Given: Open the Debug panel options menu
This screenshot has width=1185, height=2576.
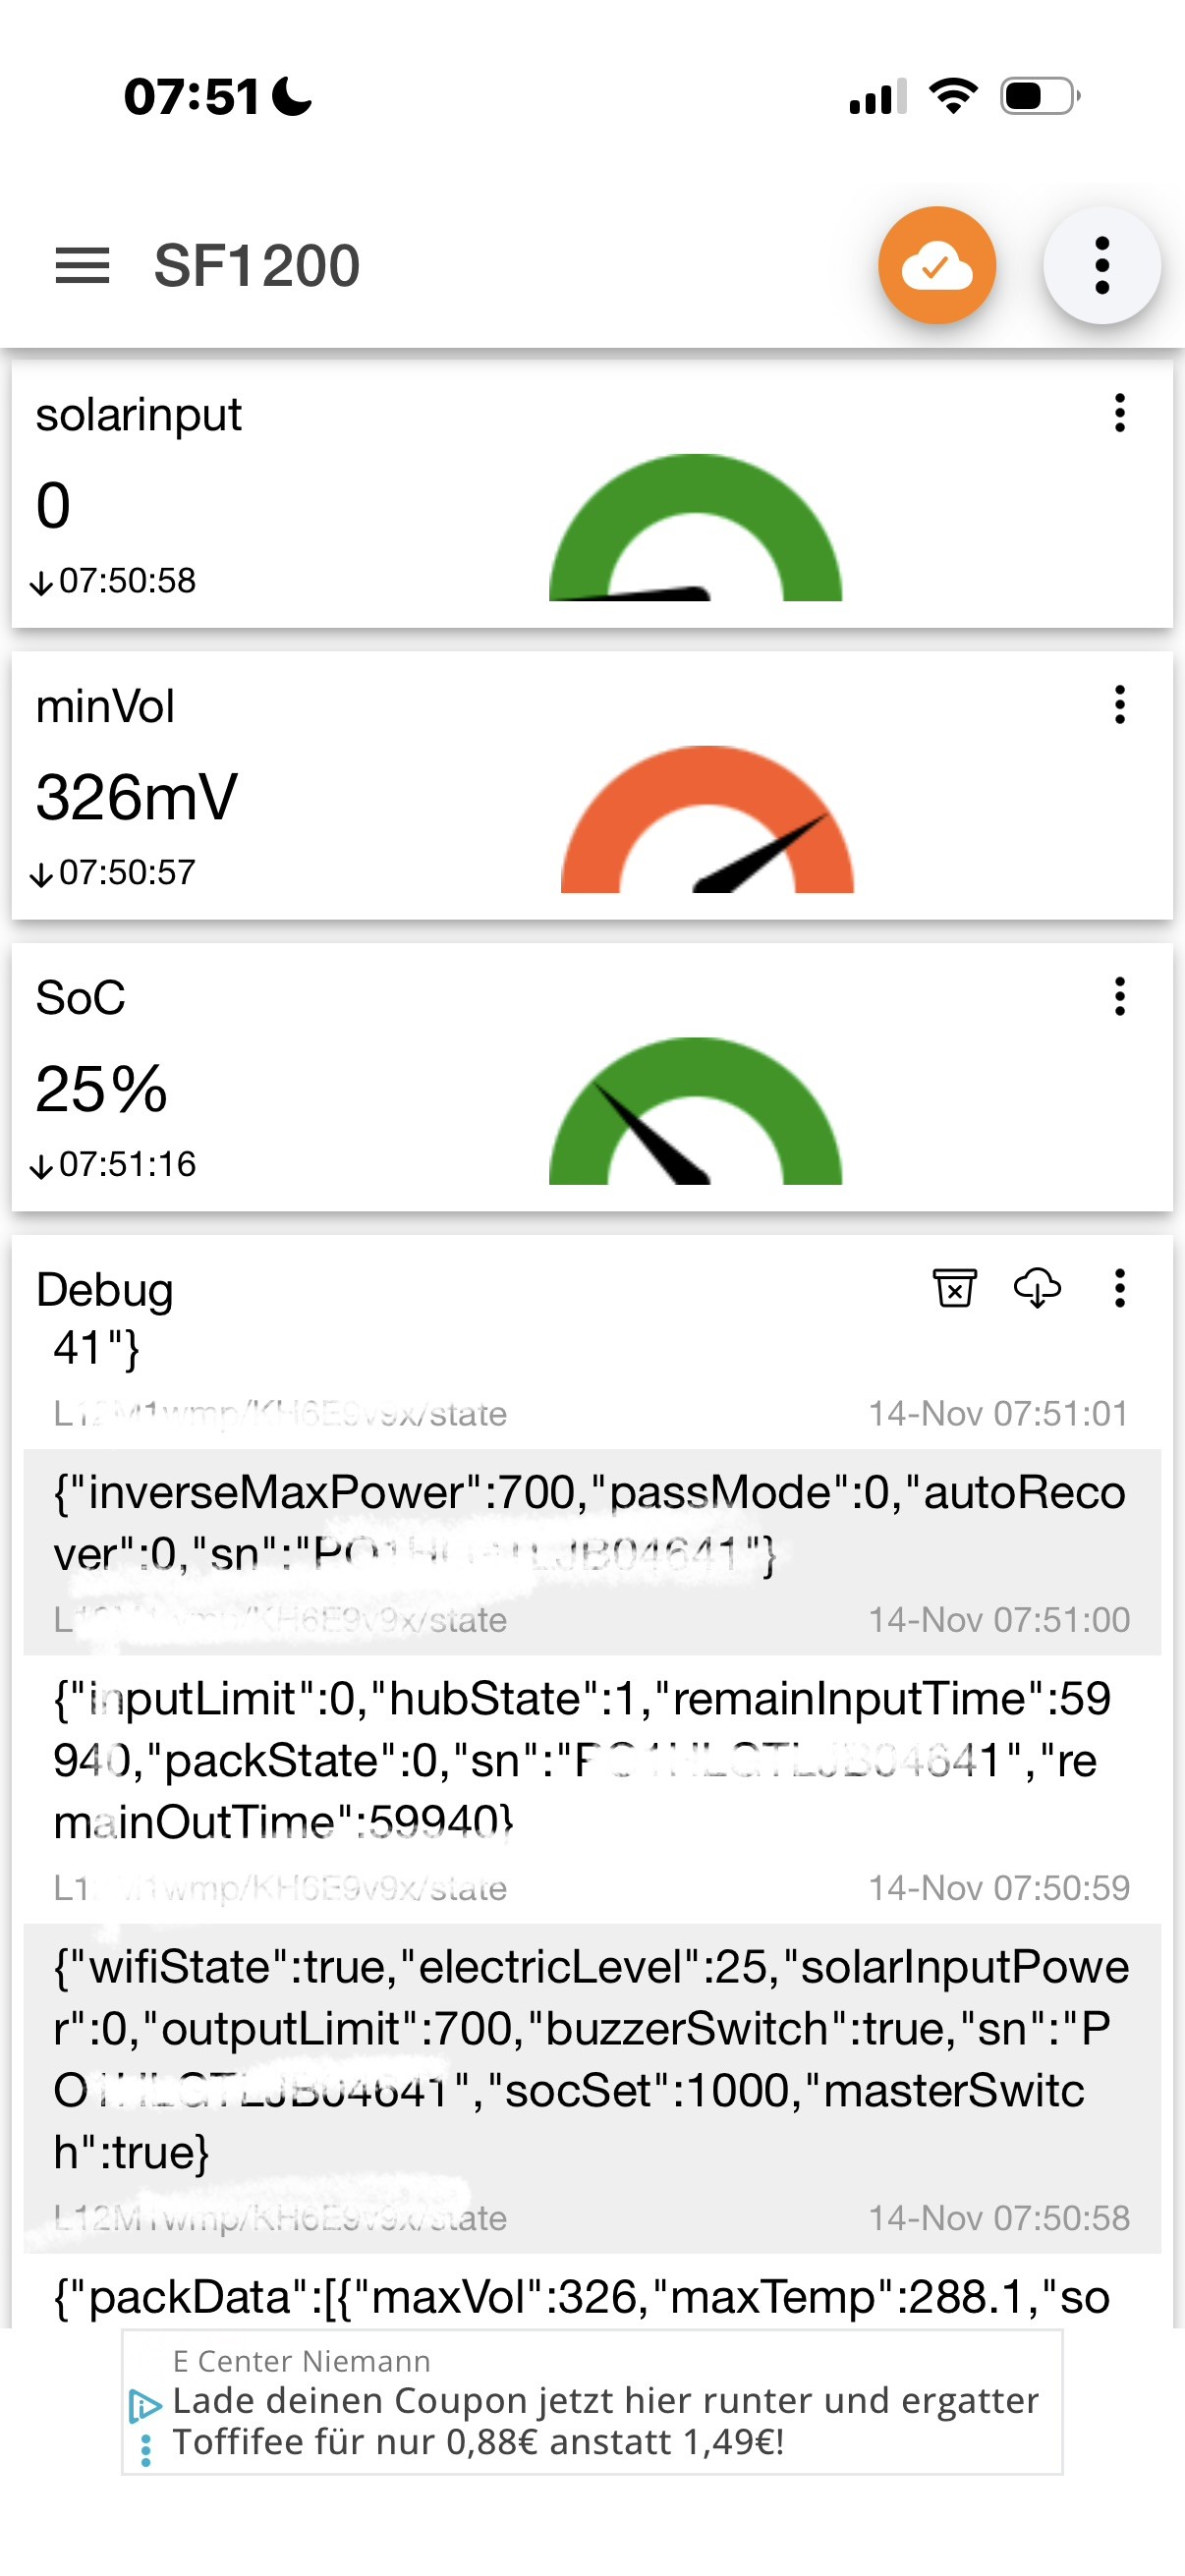Looking at the screenshot, I should (1119, 1288).
